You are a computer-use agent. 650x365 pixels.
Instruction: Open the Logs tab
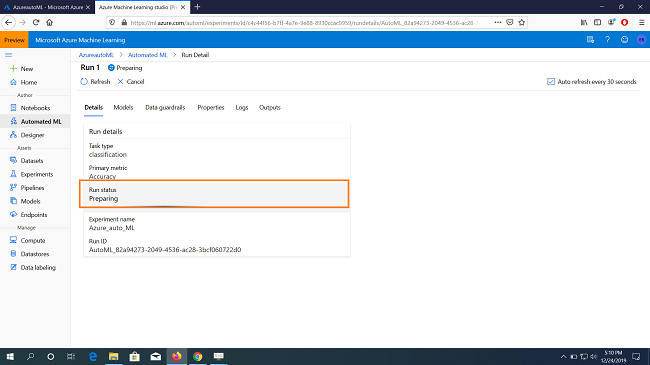[x=242, y=107]
